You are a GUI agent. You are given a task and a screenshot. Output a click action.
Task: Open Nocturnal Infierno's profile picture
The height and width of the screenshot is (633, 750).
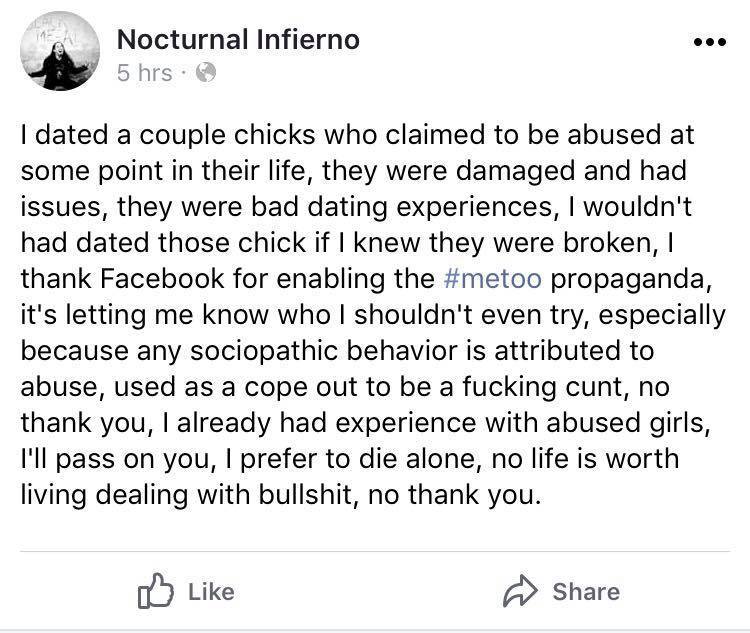pyautogui.click(x=60, y=51)
